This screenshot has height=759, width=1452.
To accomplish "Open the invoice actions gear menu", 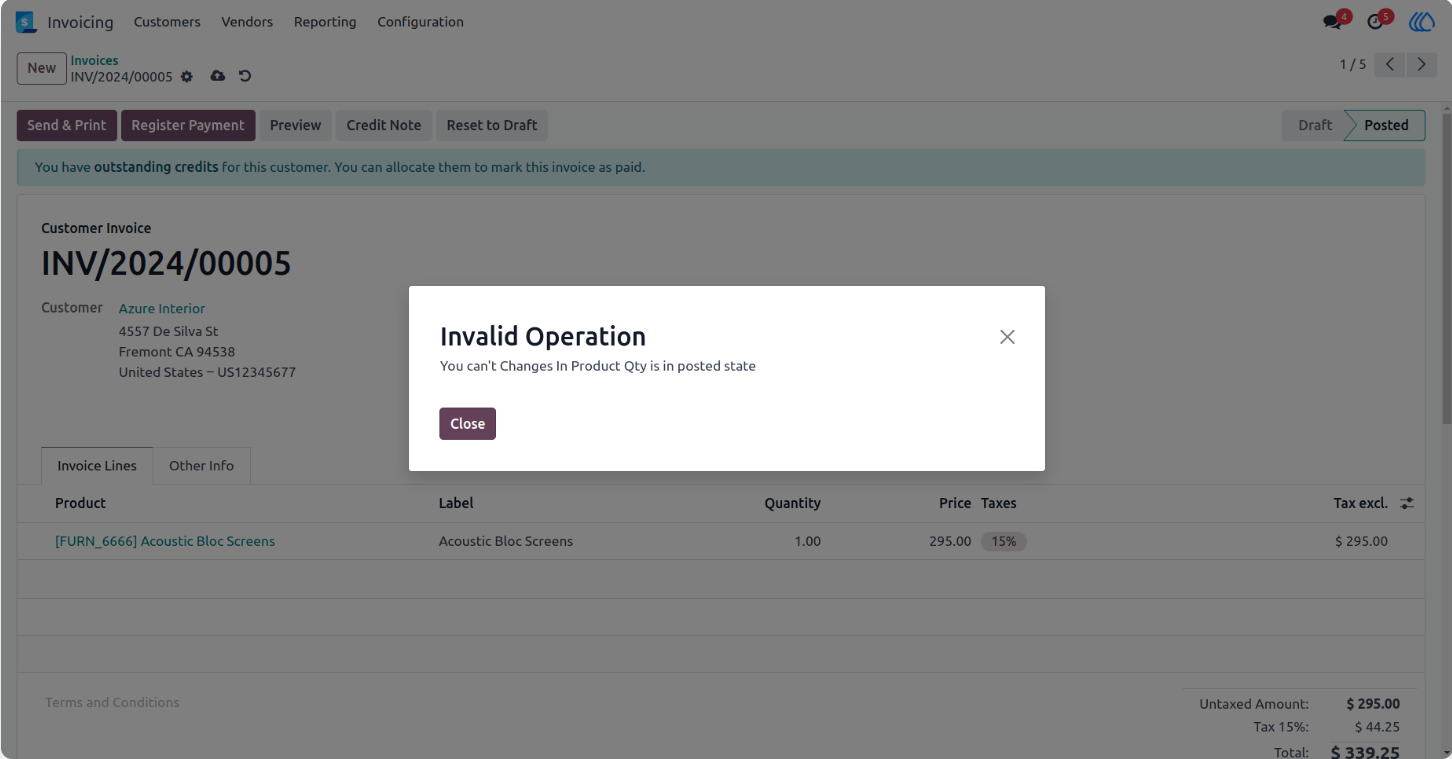I will [x=187, y=77].
